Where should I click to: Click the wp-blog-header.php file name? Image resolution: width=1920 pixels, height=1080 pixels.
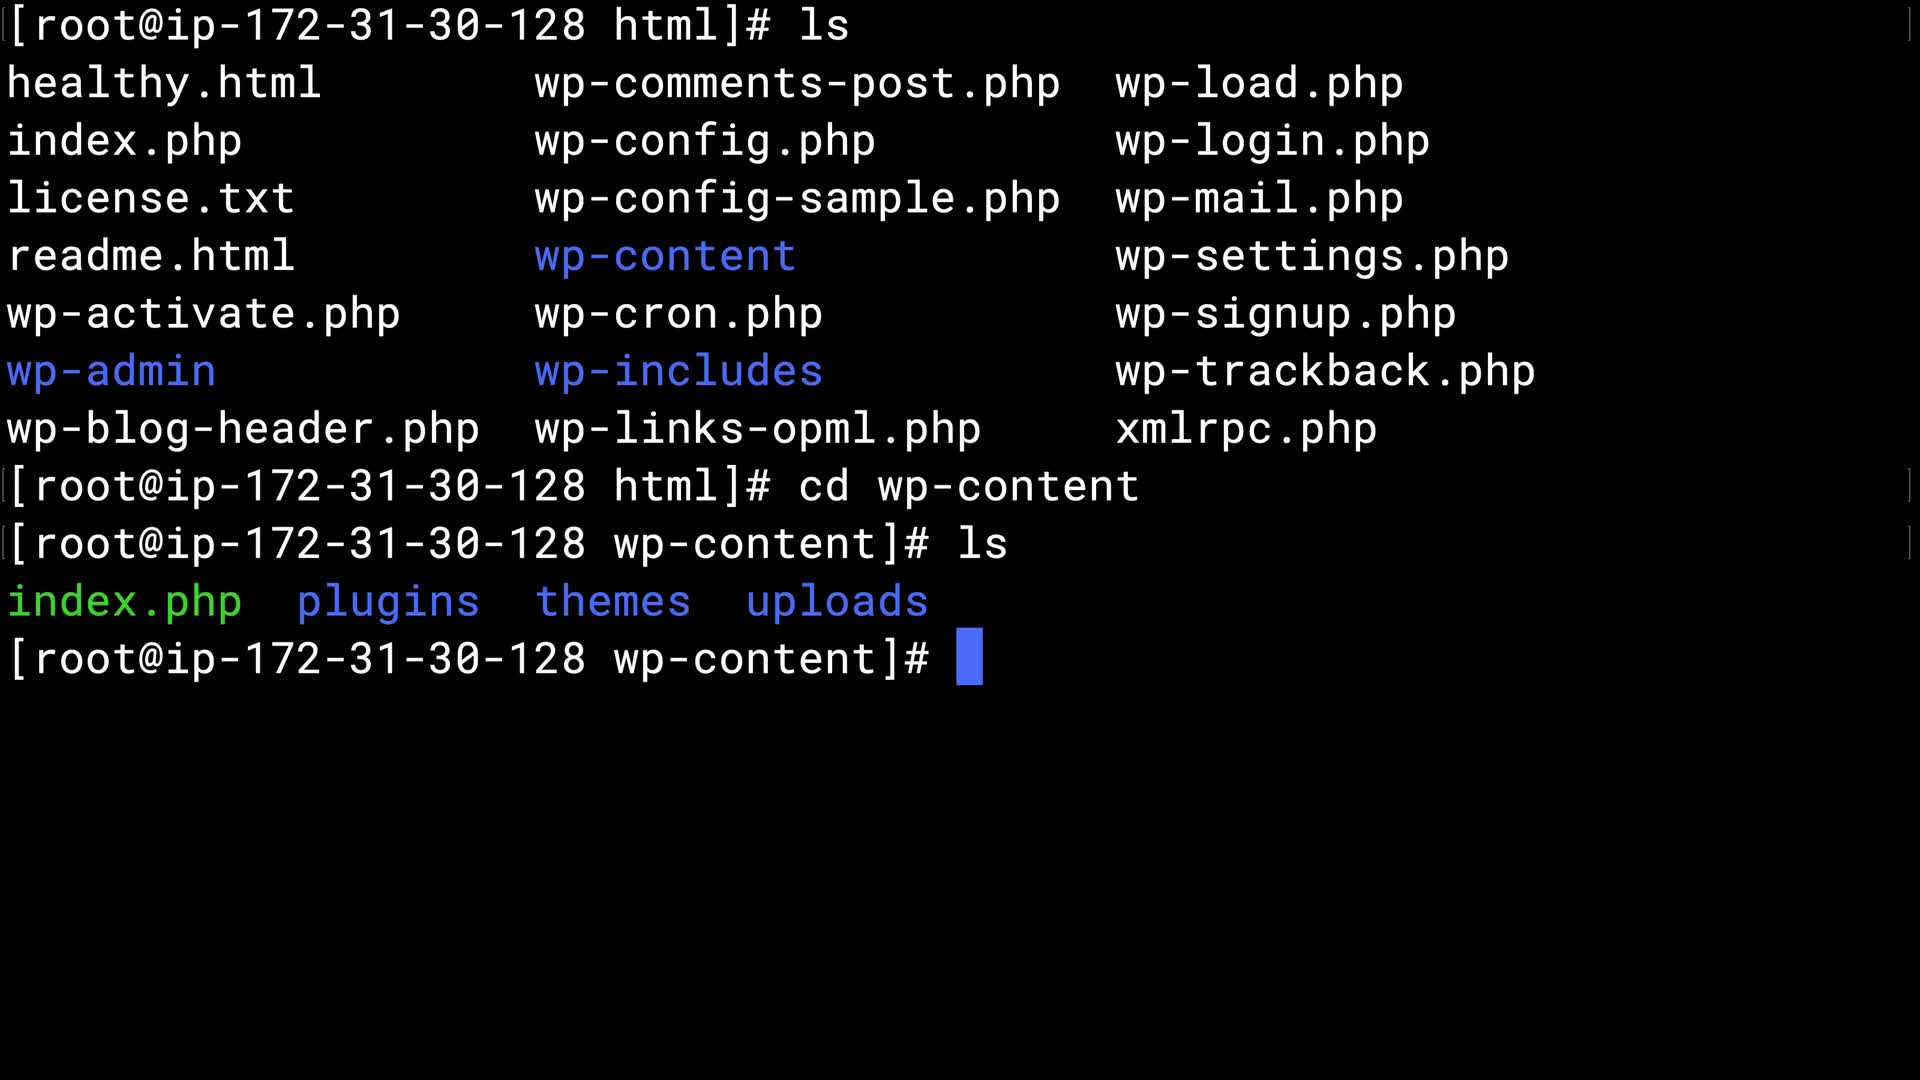click(x=243, y=429)
